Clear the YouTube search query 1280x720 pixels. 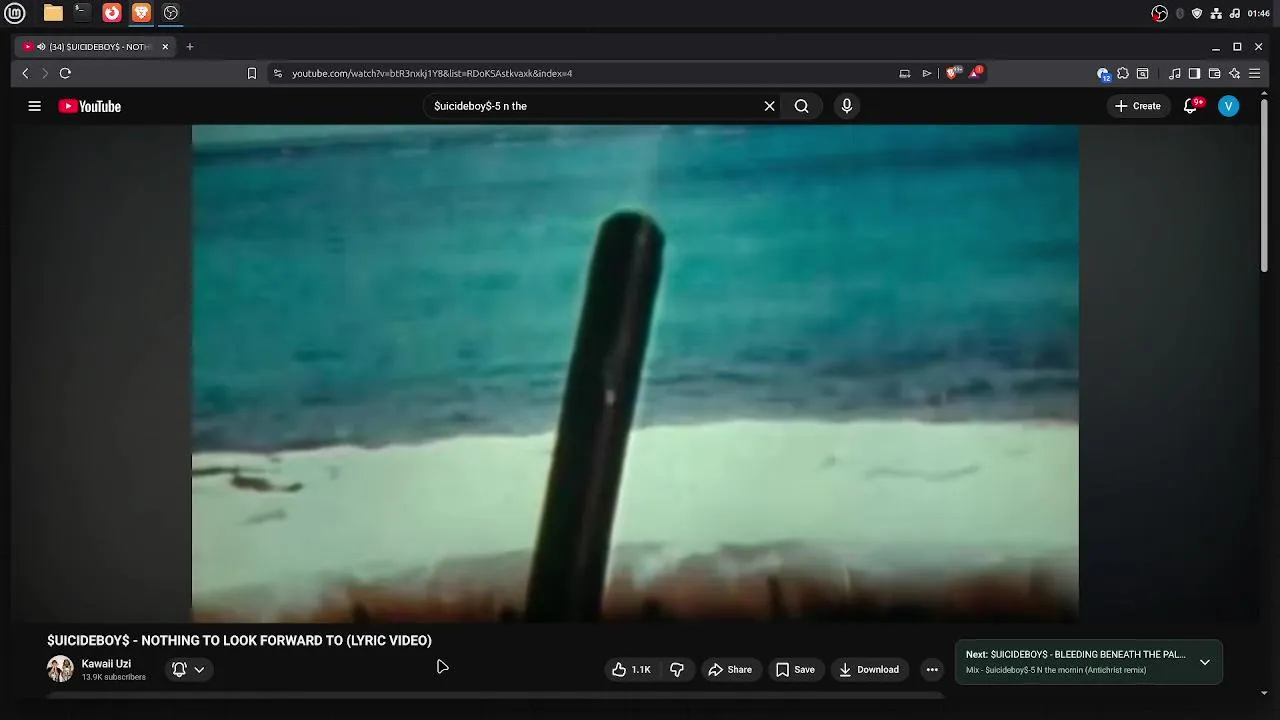coord(770,106)
